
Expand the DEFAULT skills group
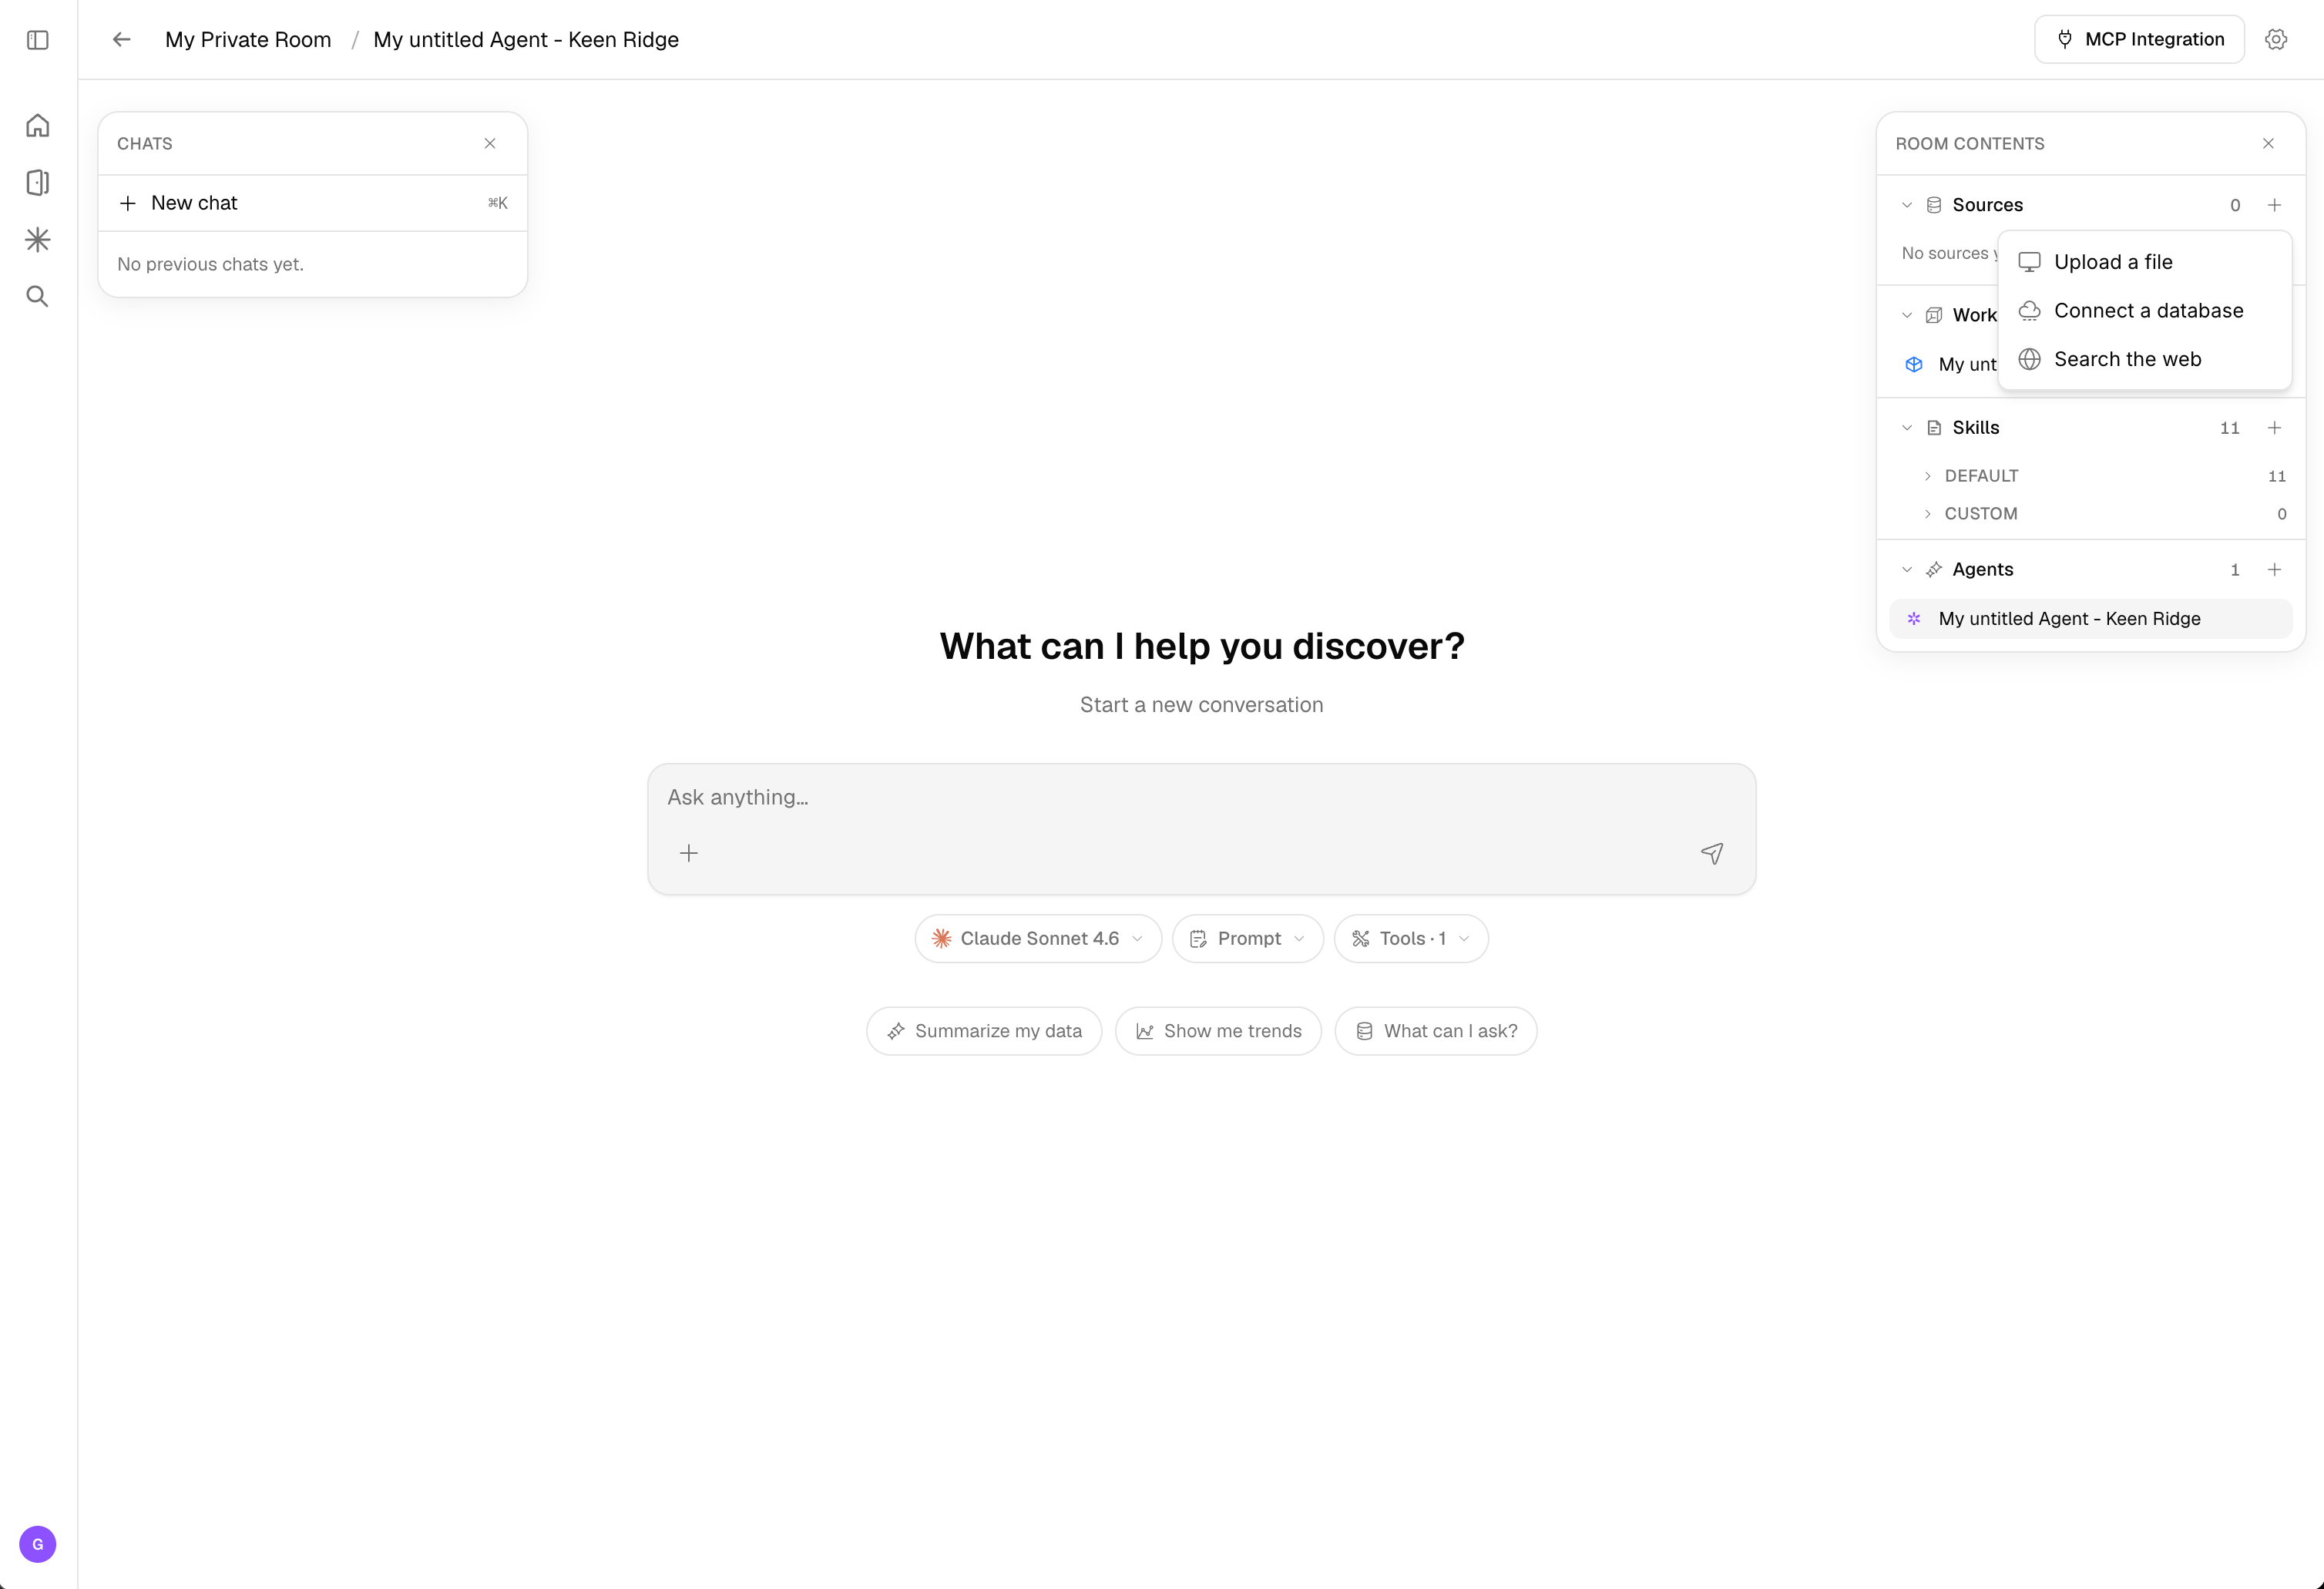click(x=1928, y=476)
